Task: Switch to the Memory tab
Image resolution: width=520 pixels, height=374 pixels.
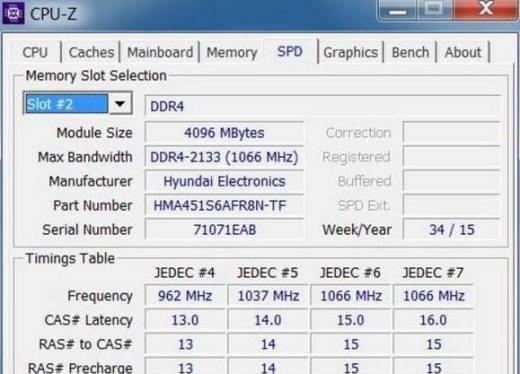Action: click(x=232, y=52)
